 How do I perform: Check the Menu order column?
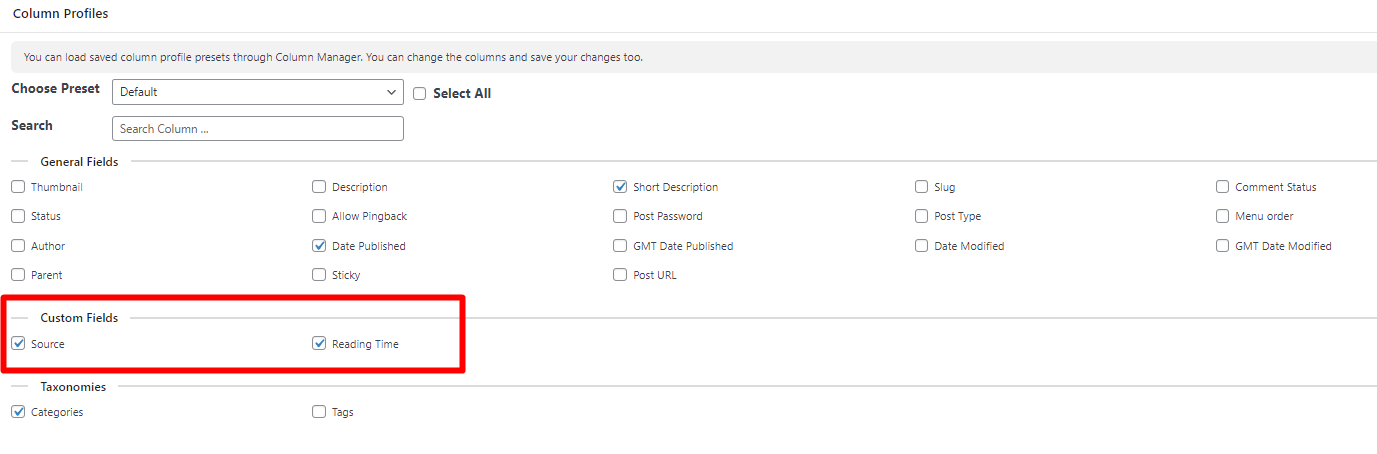[x=1222, y=216]
